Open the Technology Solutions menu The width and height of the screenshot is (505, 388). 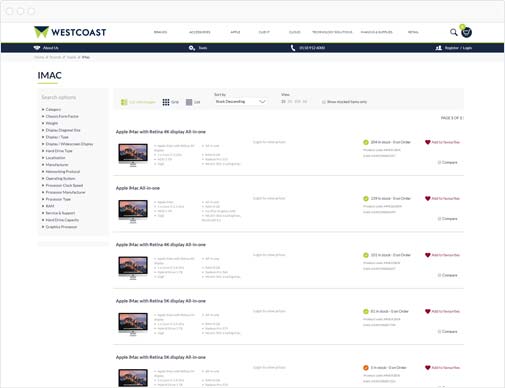[332, 32]
